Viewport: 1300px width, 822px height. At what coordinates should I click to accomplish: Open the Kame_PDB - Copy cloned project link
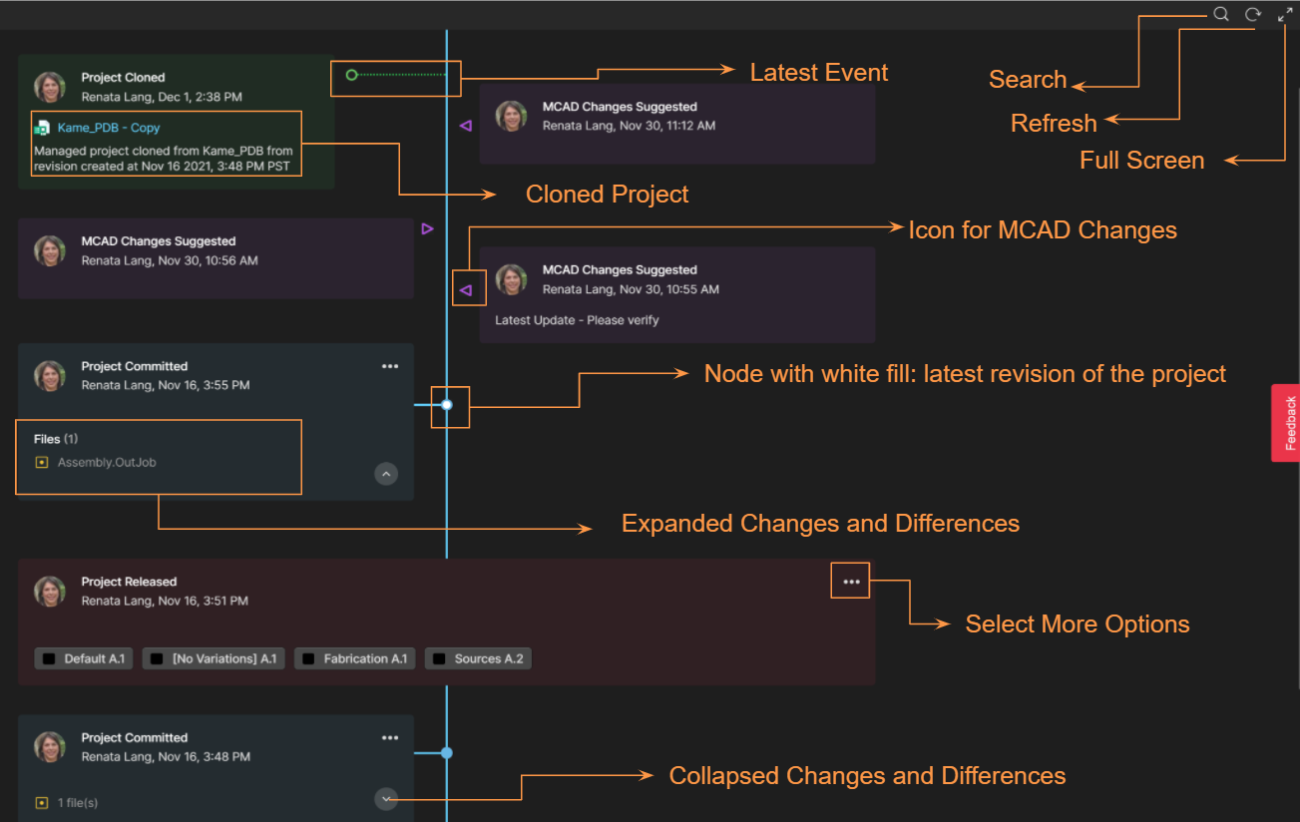tap(108, 128)
